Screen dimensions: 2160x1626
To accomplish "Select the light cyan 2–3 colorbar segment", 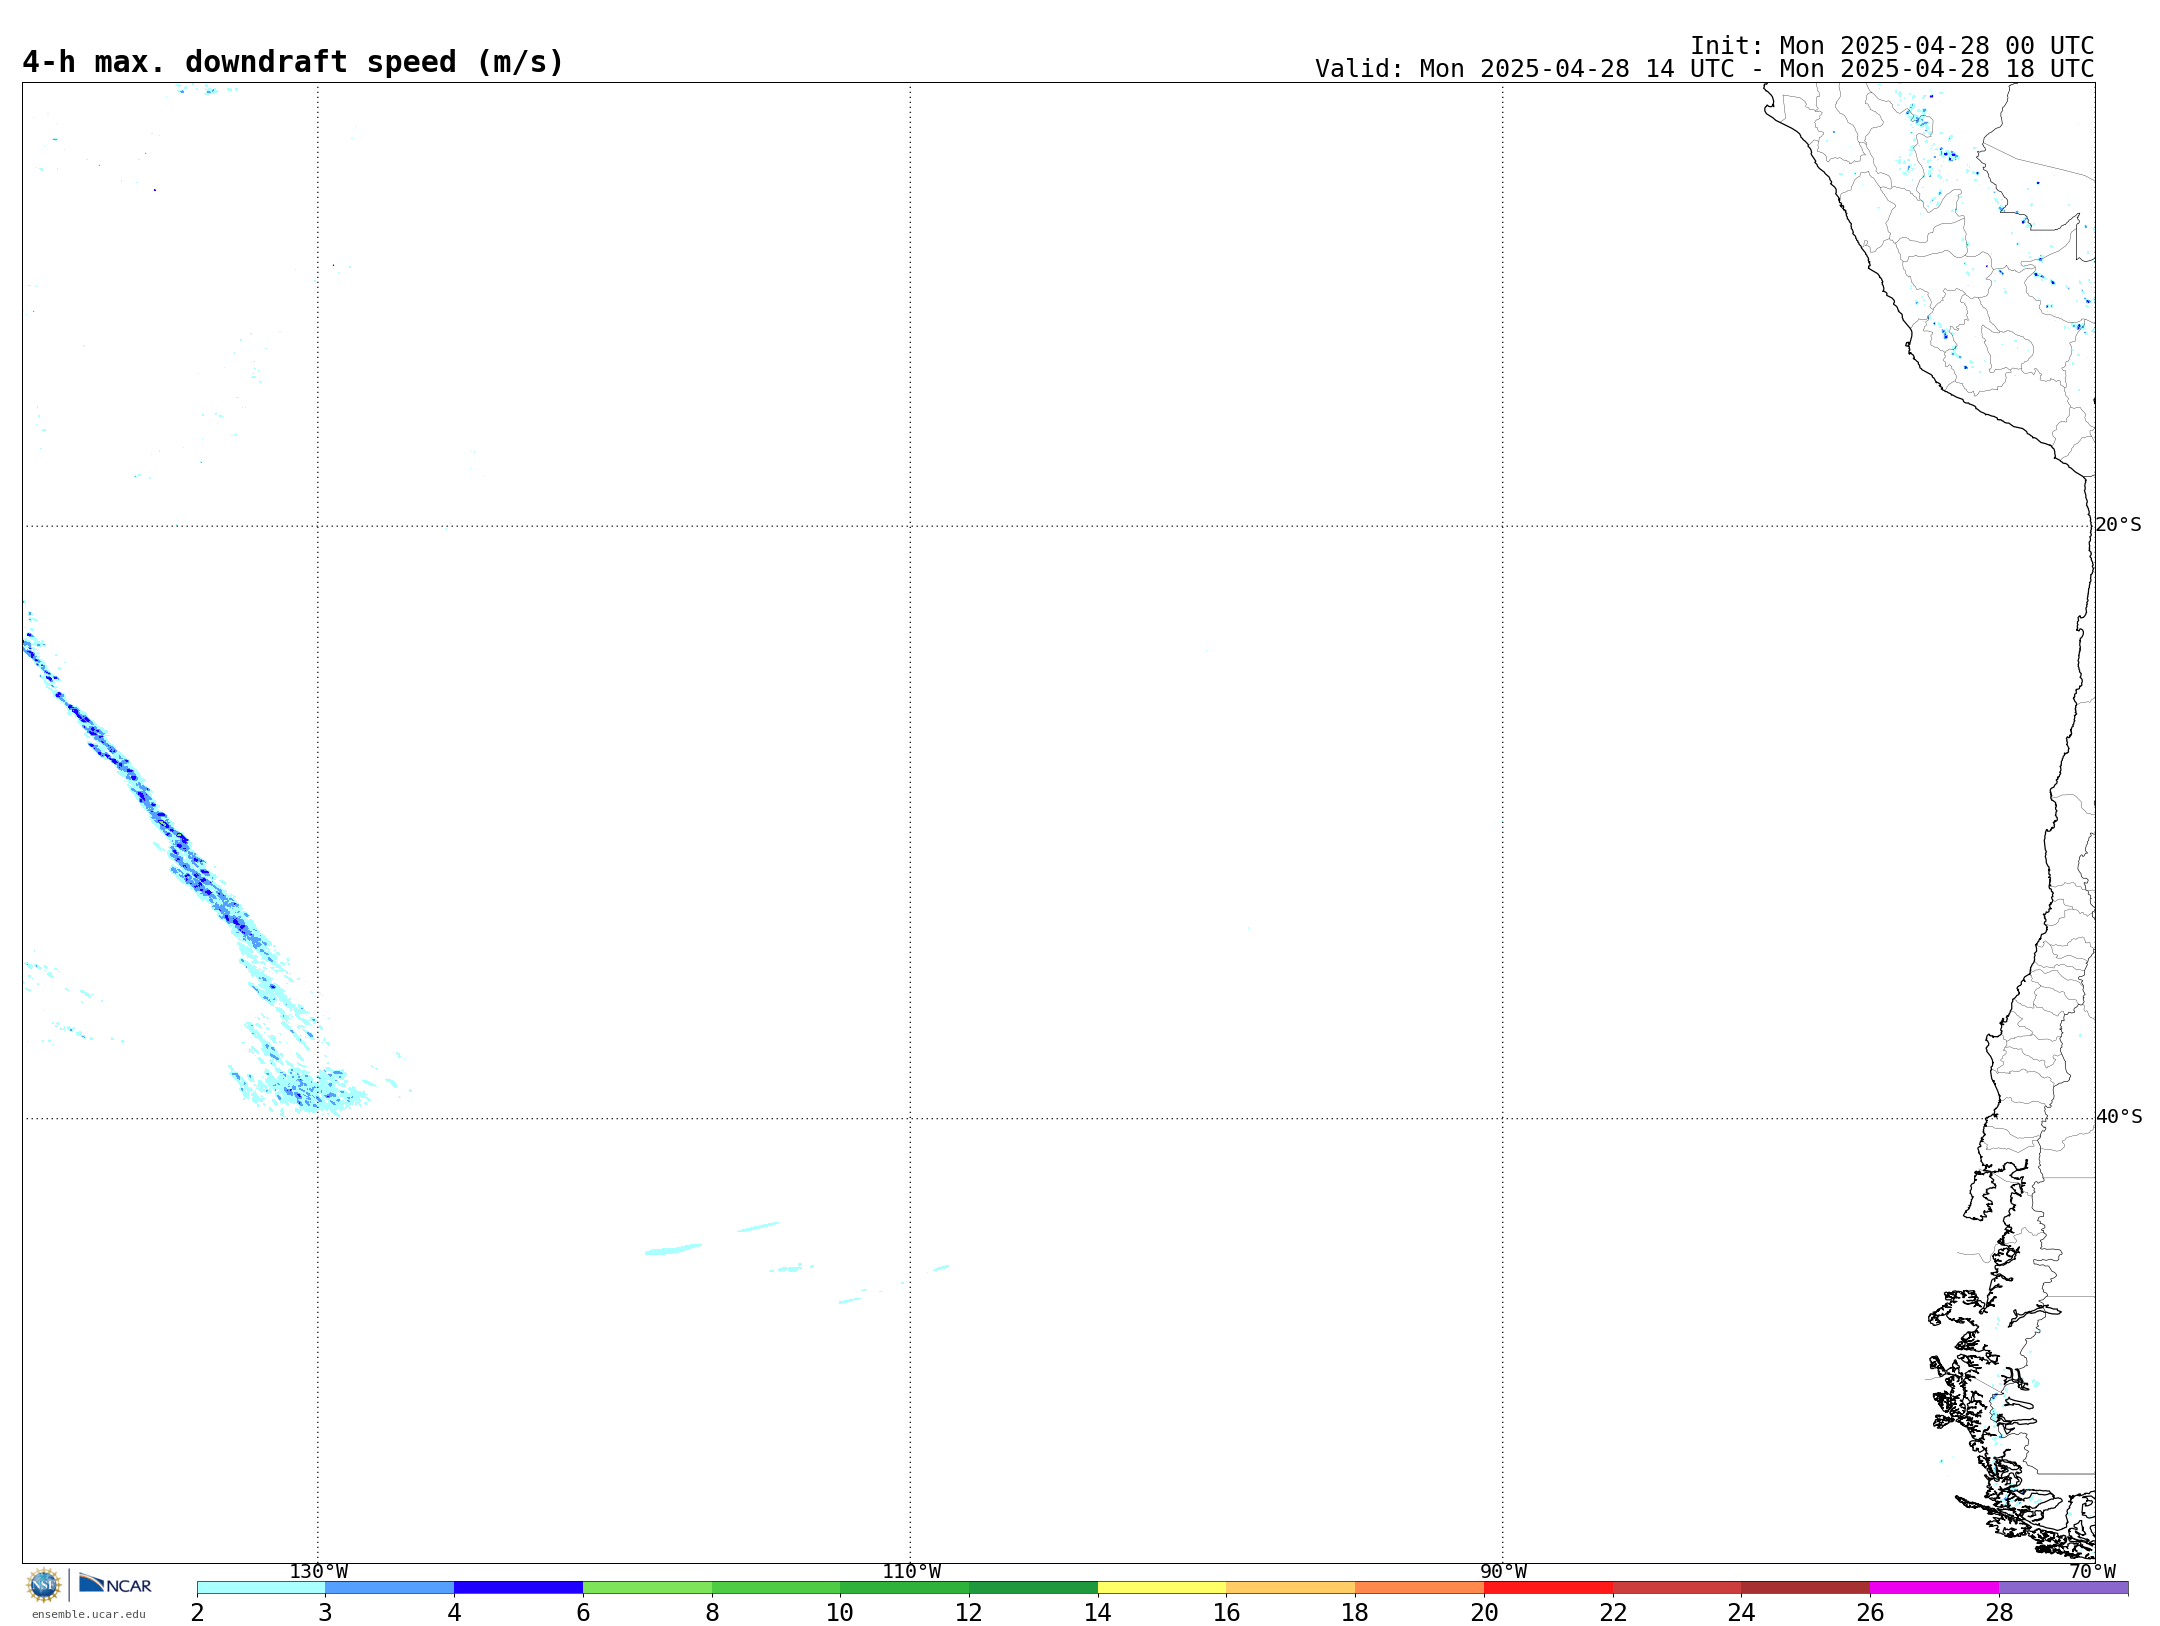I will (261, 1588).
